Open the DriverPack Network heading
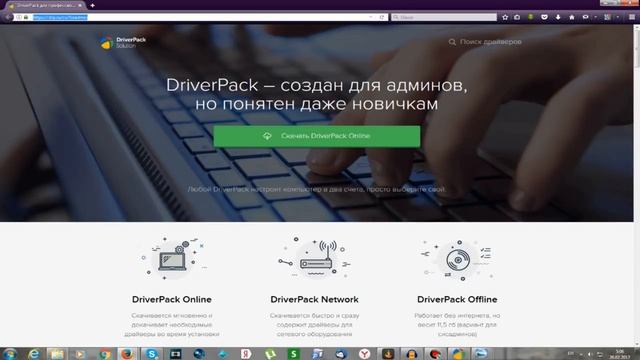This screenshot has height=360, width=640. [314, 299]
